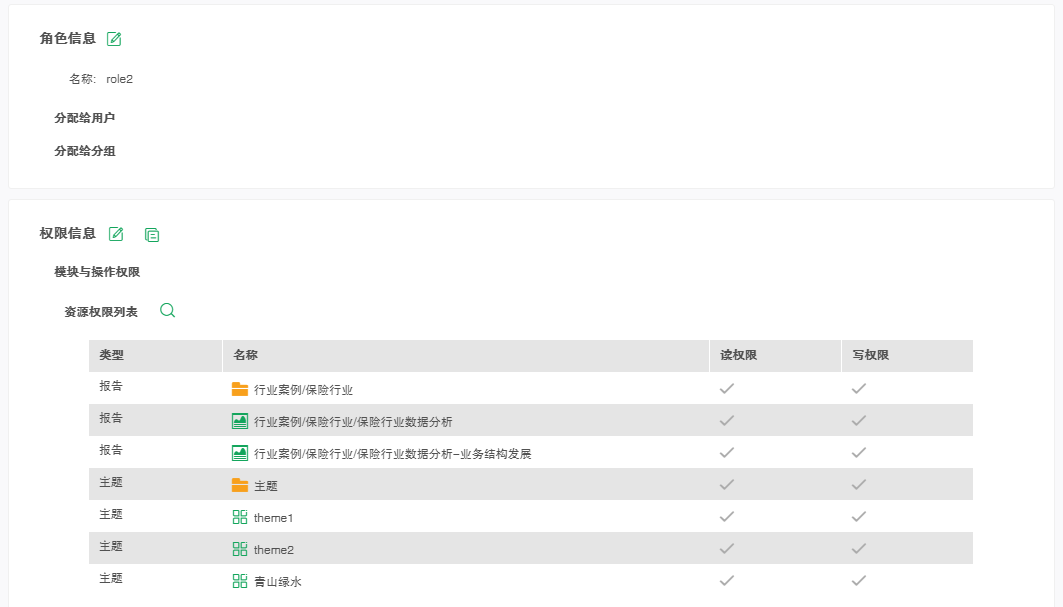Click the orange 主题 folder icon
The image size is (1063, 607).
(x=240, y=485)
